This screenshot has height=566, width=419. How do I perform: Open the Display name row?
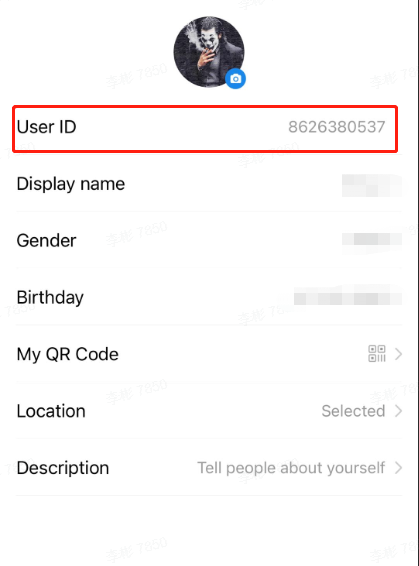coord(209,184)
